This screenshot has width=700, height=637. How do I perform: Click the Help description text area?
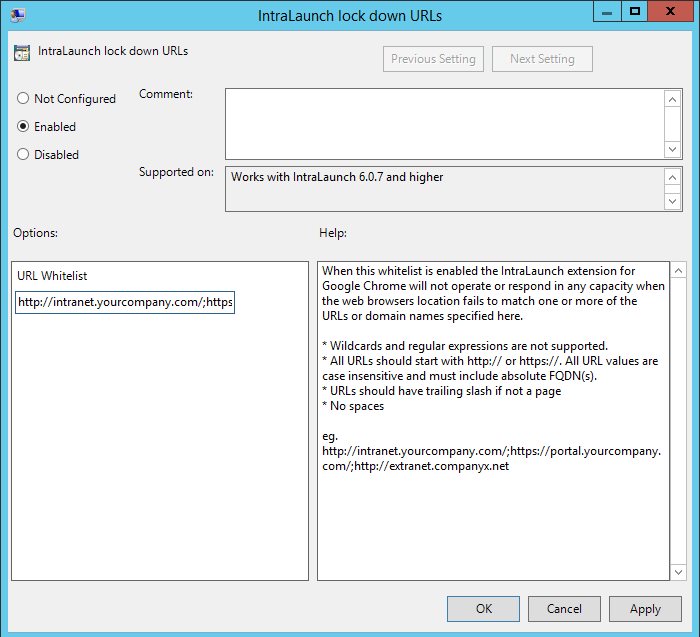point(492,420)
